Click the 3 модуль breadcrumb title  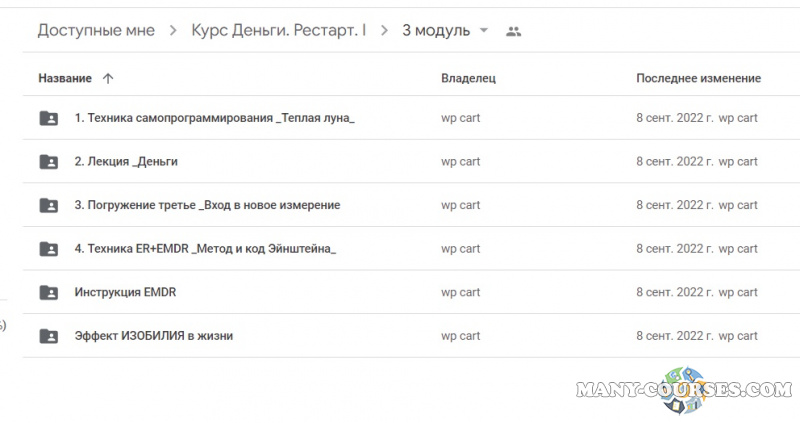(435, 31)
